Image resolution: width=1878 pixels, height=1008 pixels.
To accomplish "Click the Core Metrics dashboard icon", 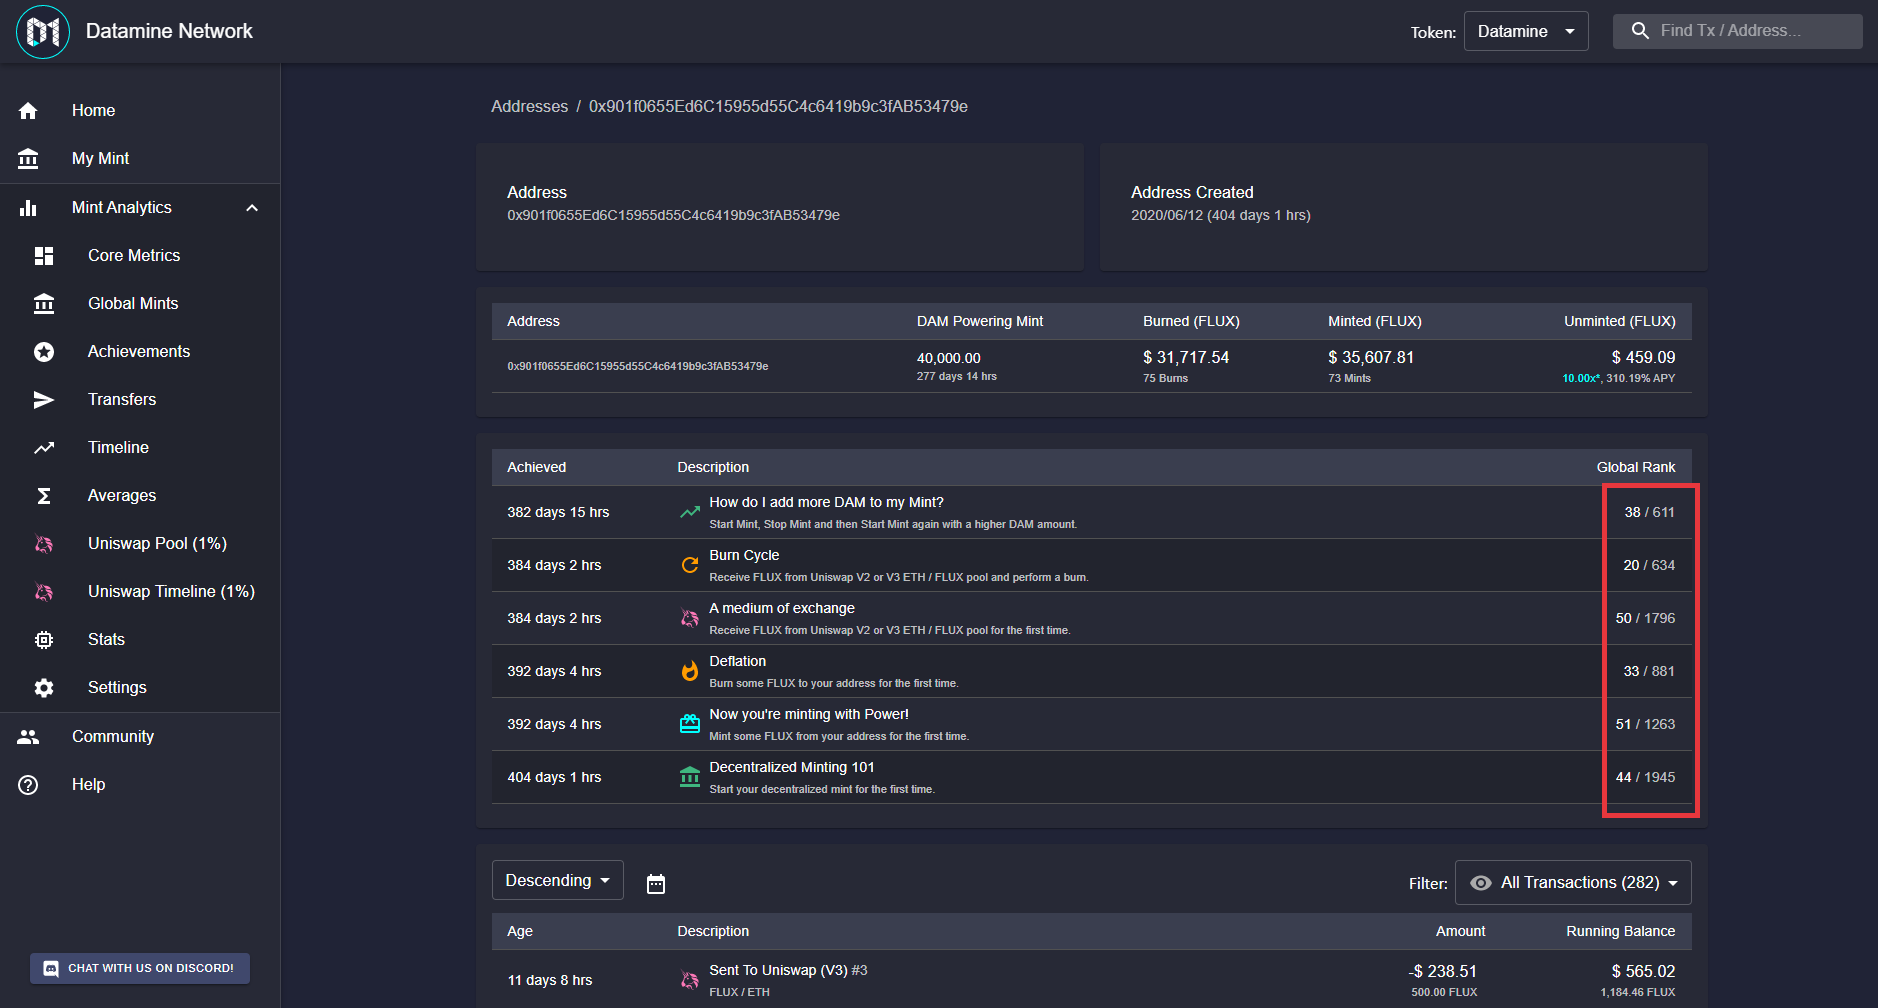I will (x=44, y=256).
